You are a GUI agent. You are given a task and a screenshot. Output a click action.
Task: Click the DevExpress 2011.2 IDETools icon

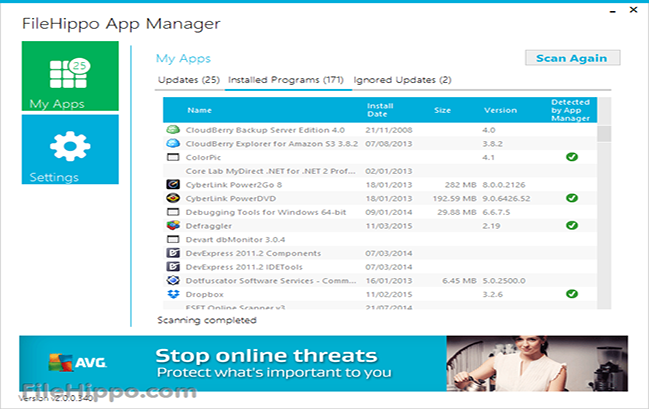pos(173,267)
